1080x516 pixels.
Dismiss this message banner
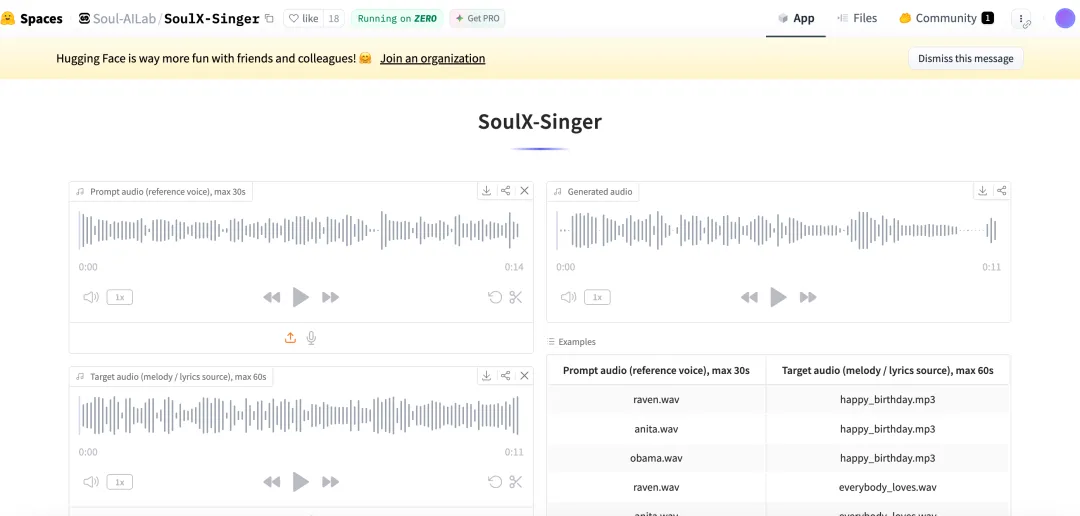(966, 59)
